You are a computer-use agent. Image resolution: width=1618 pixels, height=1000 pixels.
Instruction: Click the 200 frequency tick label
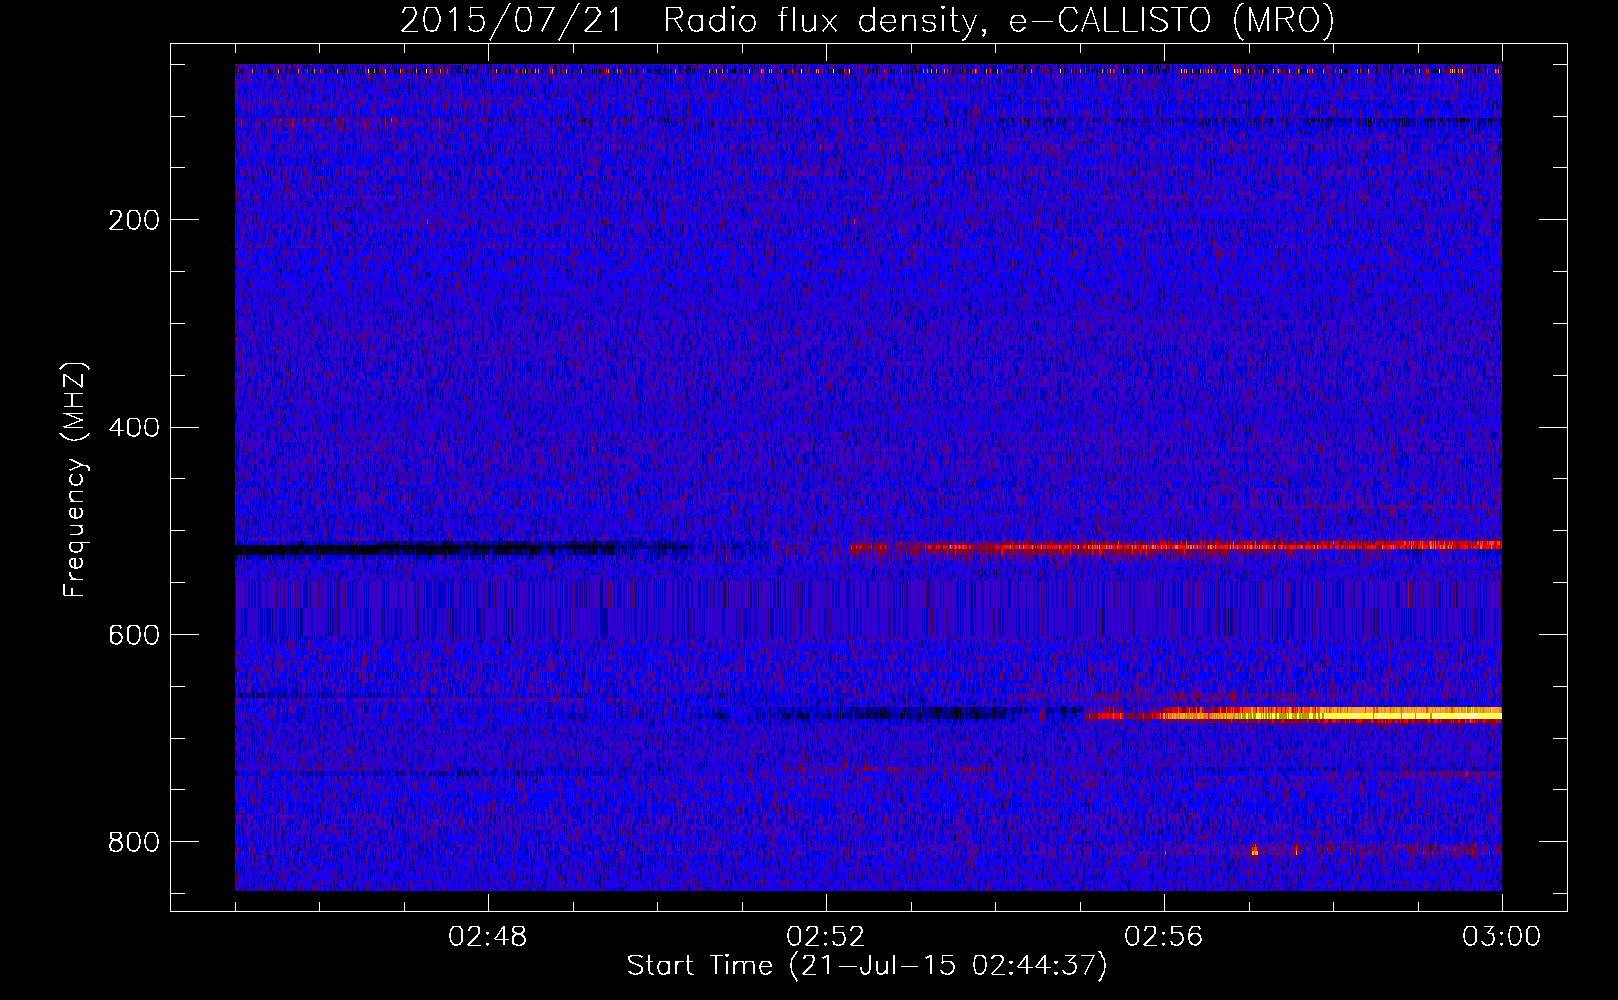[x=134, y=220]
